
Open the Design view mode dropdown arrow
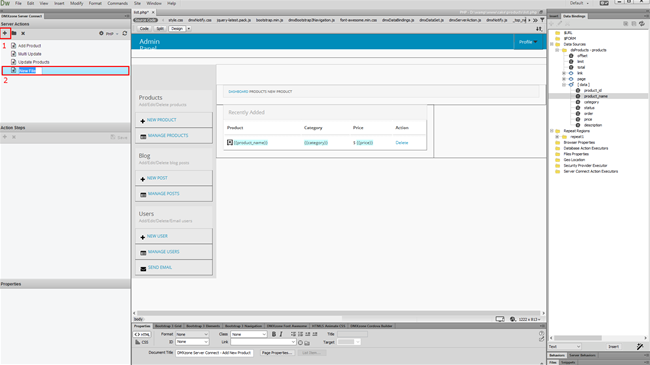pyautogui.click(x=189, y=29)
